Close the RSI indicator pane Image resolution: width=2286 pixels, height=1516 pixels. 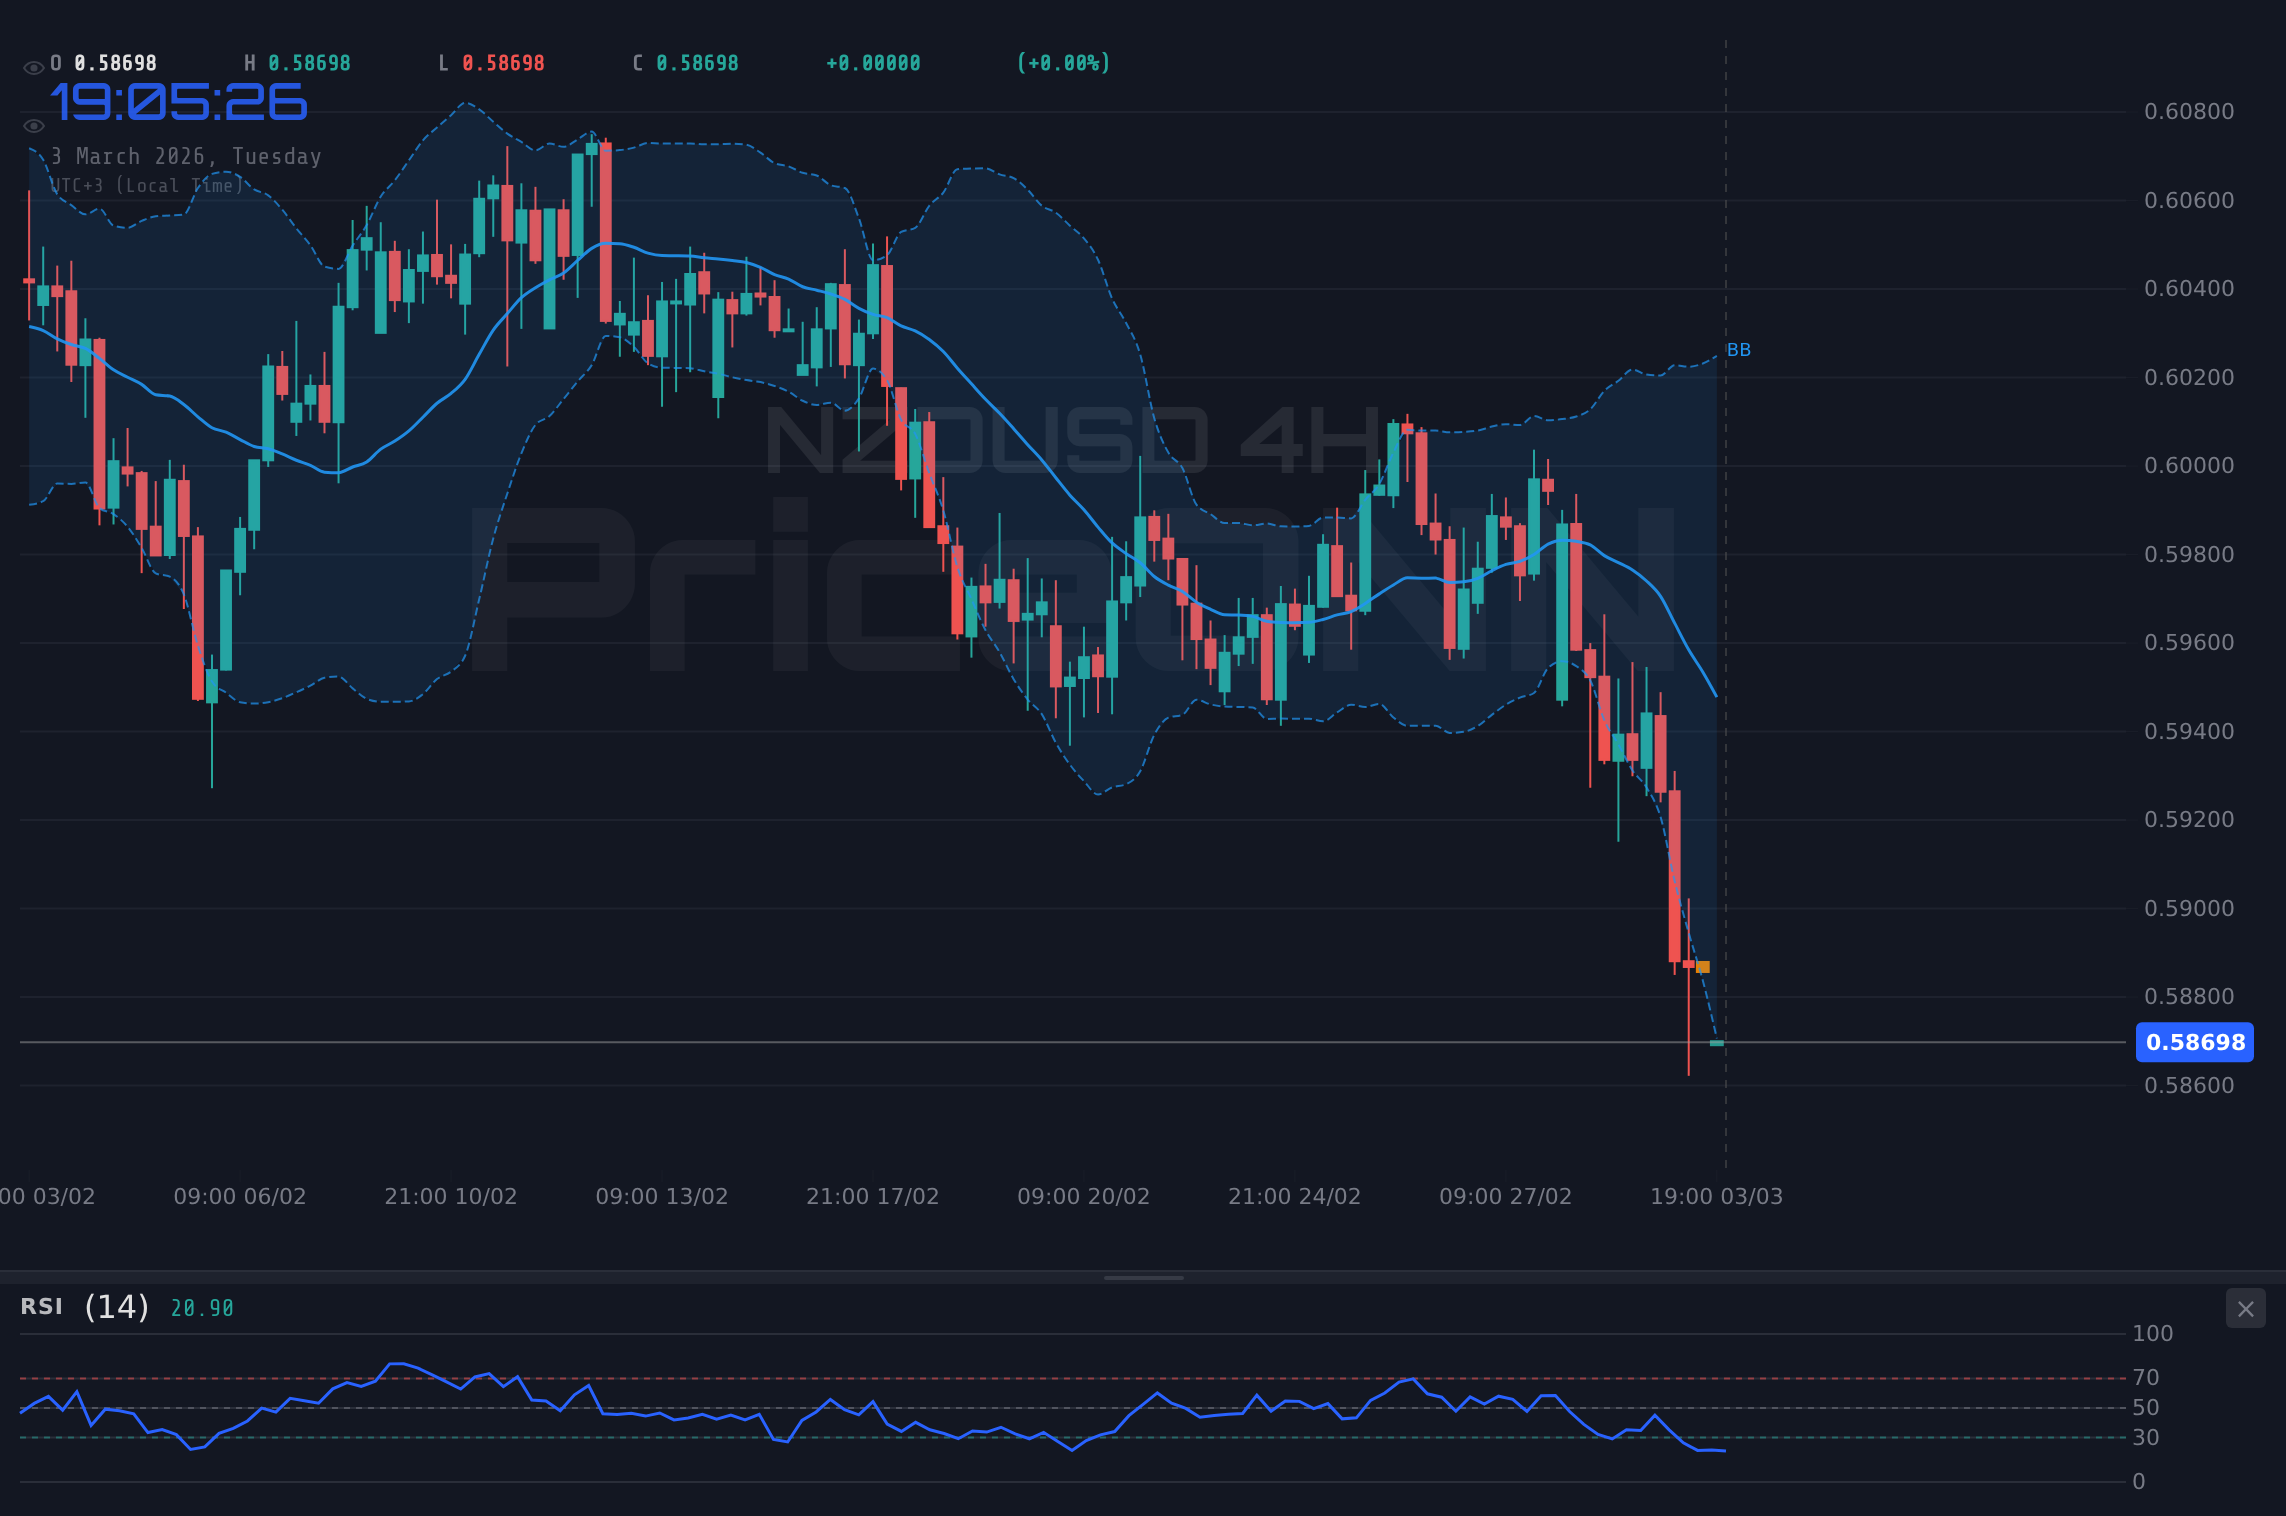point(2246,1308)
